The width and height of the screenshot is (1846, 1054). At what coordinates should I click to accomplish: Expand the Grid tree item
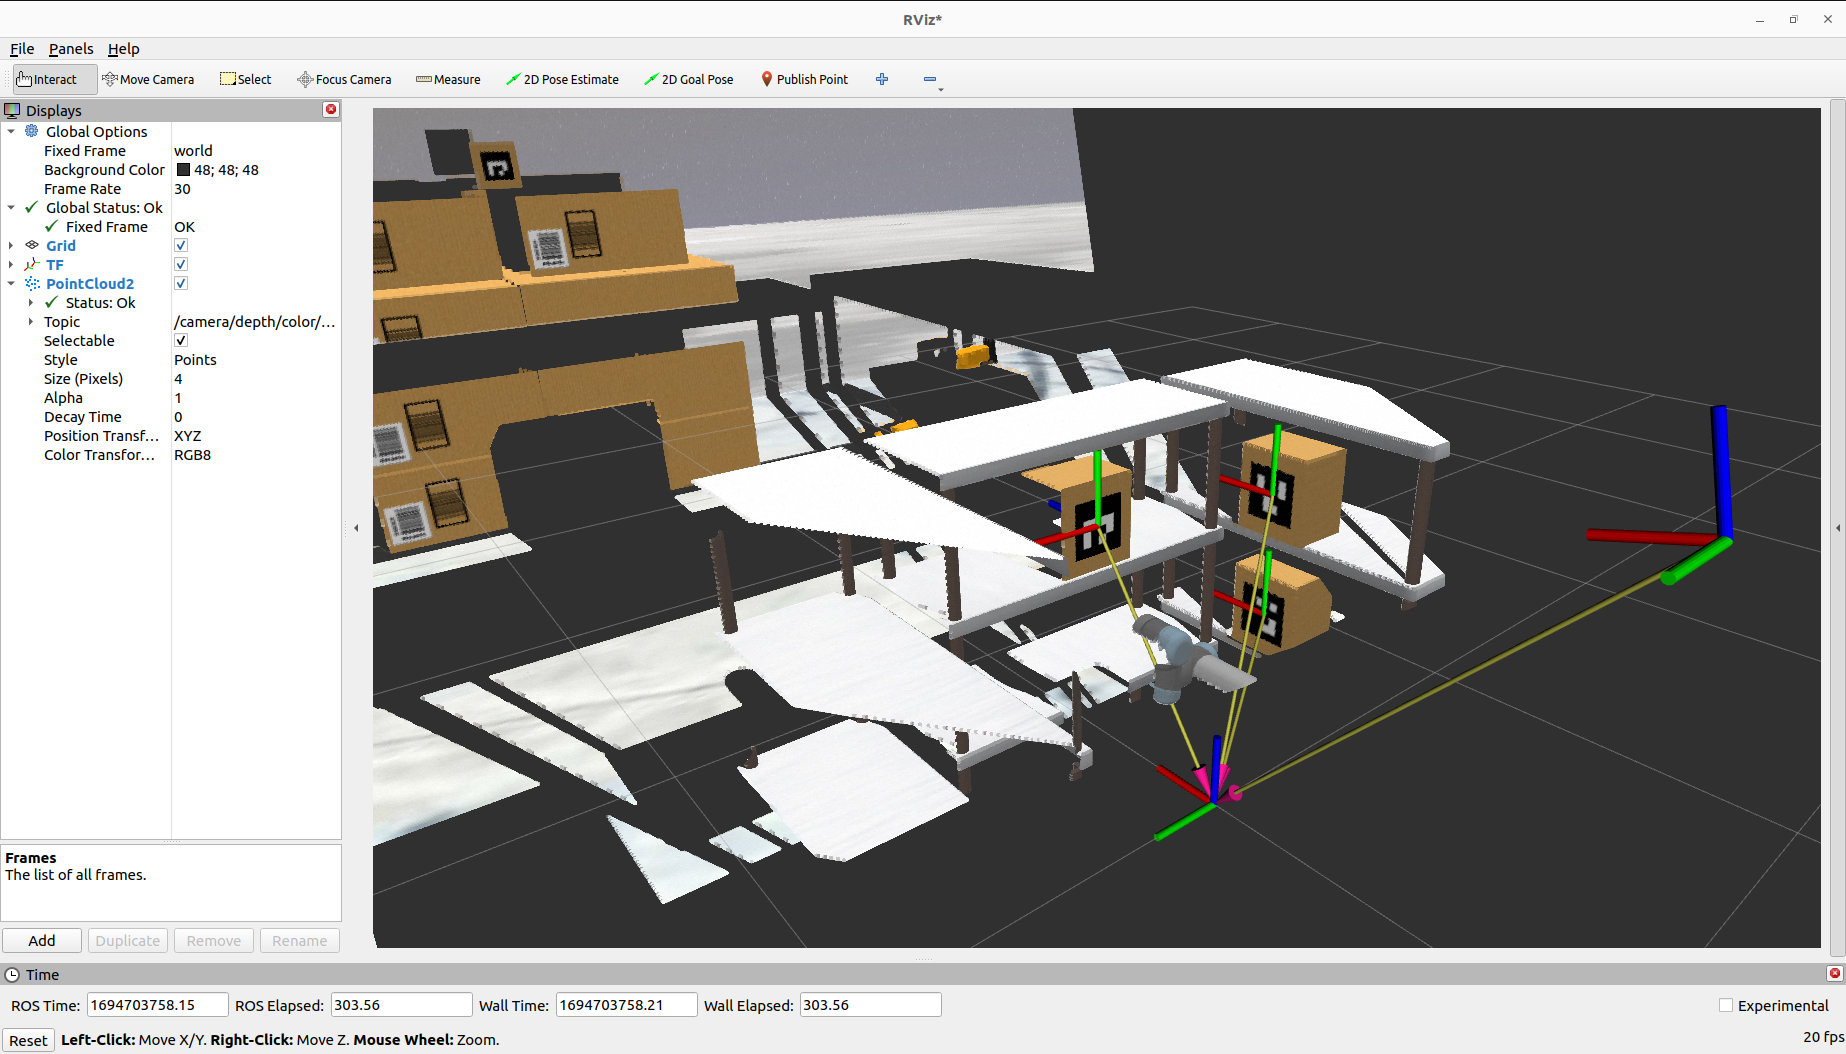pyautogui.click(x=11, y=246)
